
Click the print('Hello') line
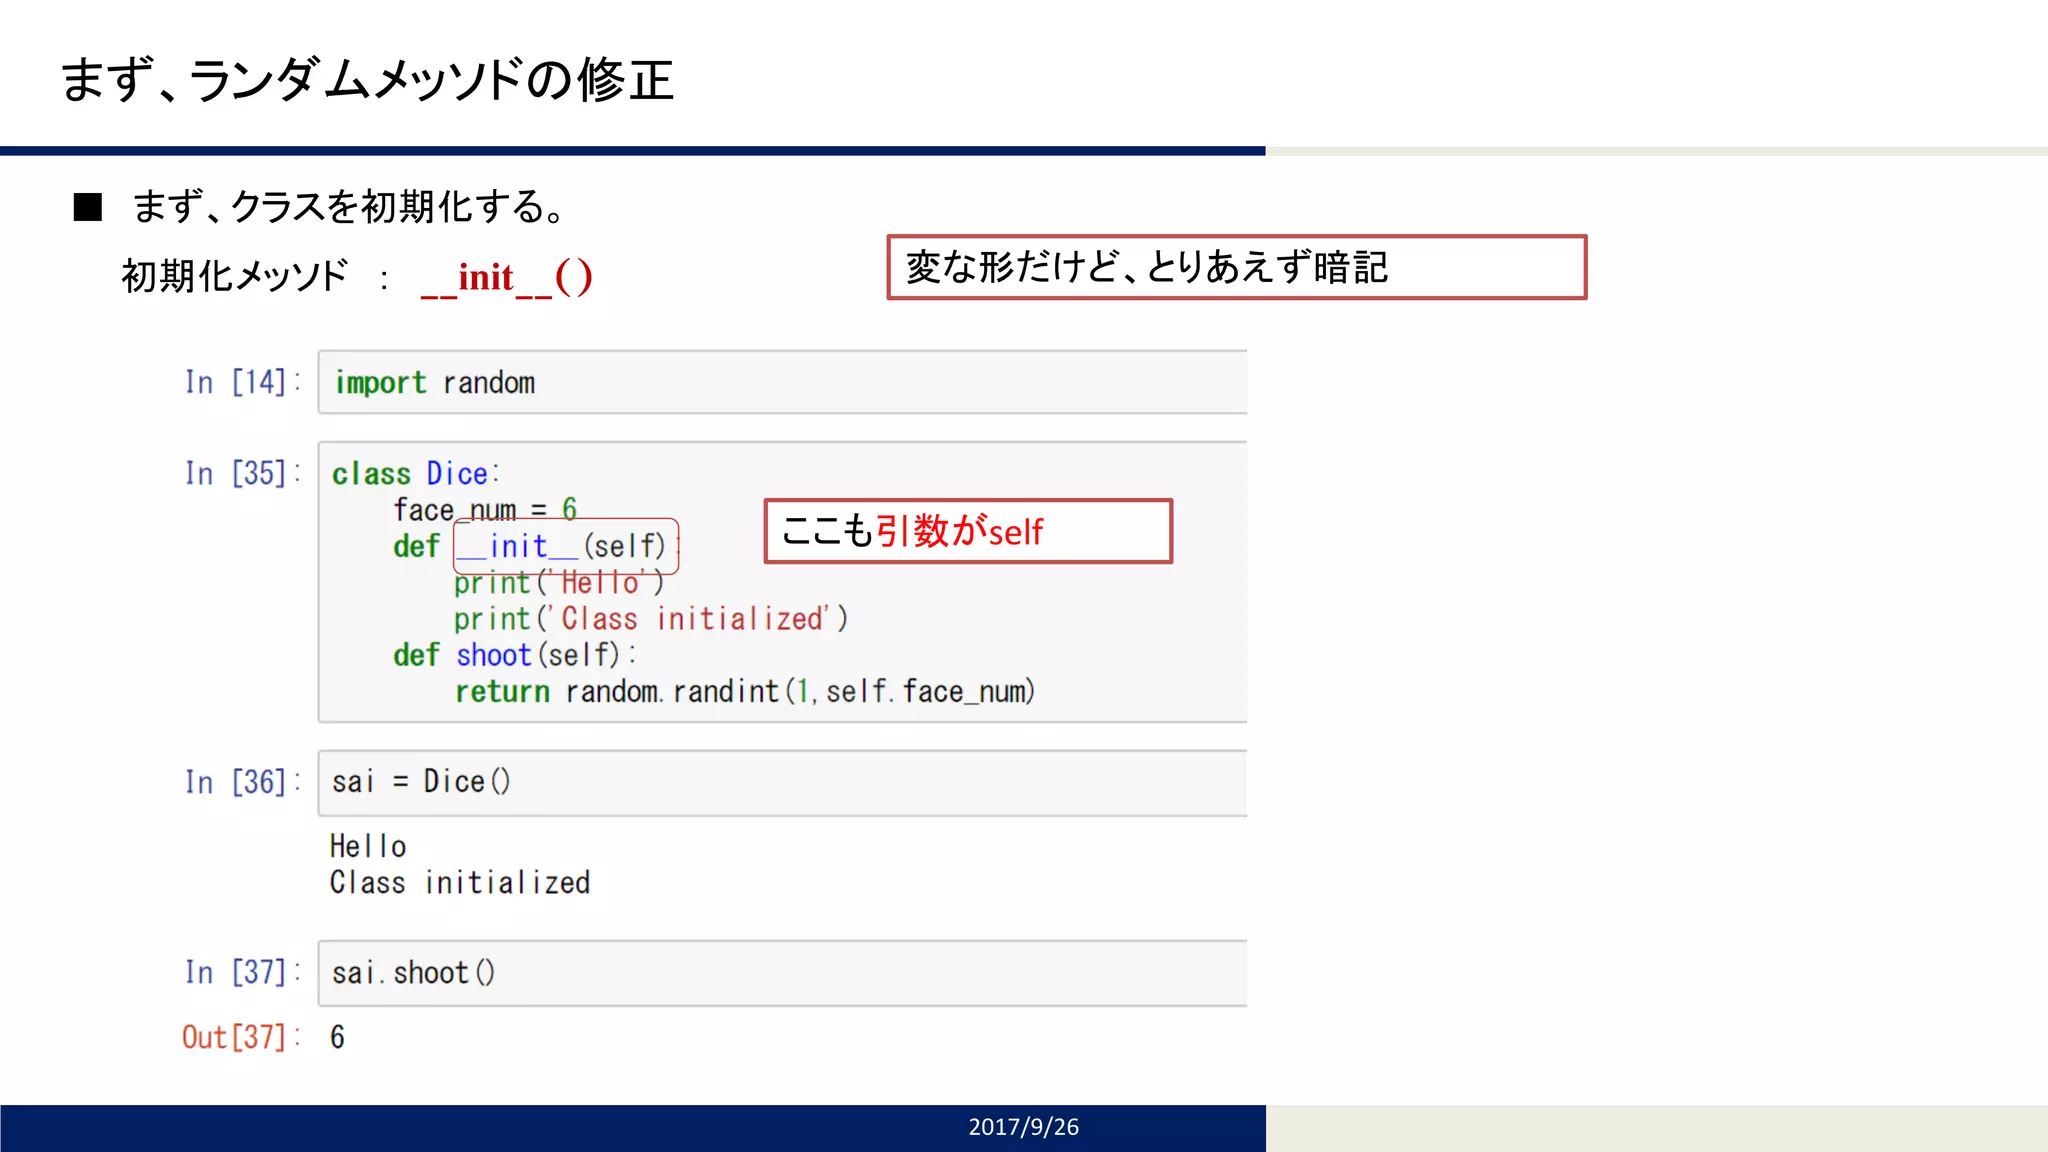tap(558, 582)
